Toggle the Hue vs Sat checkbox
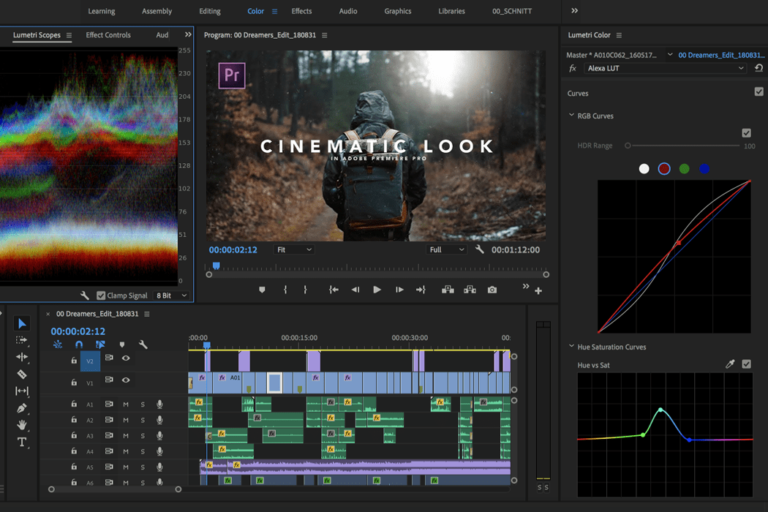 [x=746, y=364]
